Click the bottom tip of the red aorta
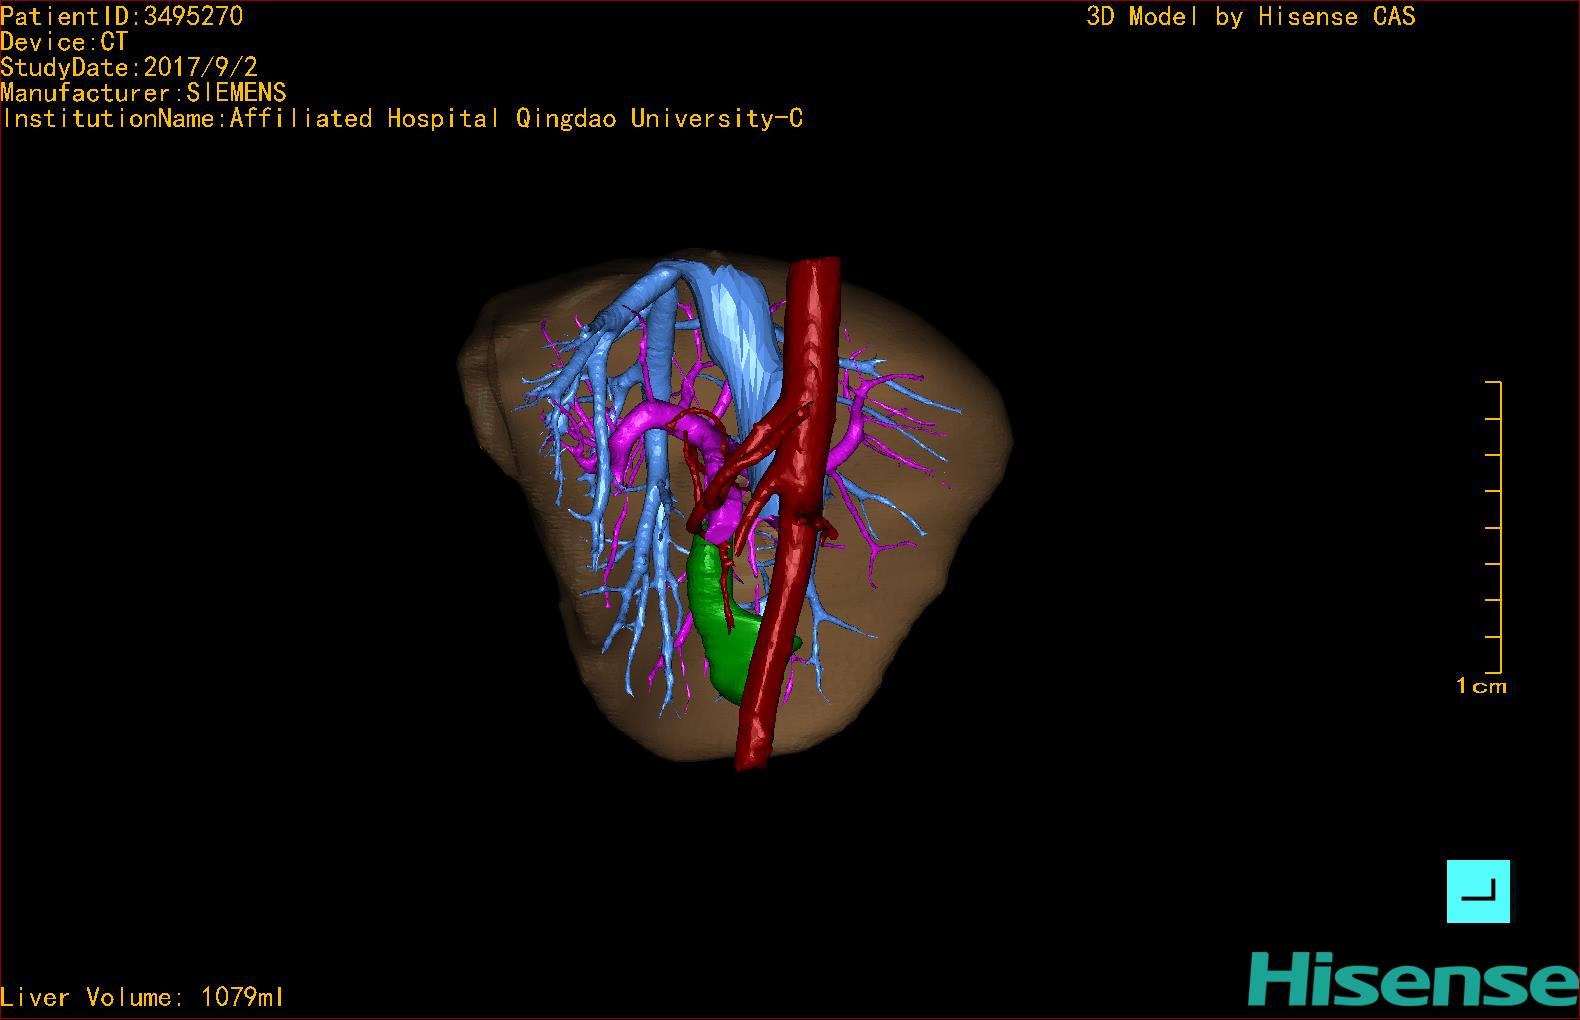This screenshot has height=1020, width=1580. pos(751,755)
